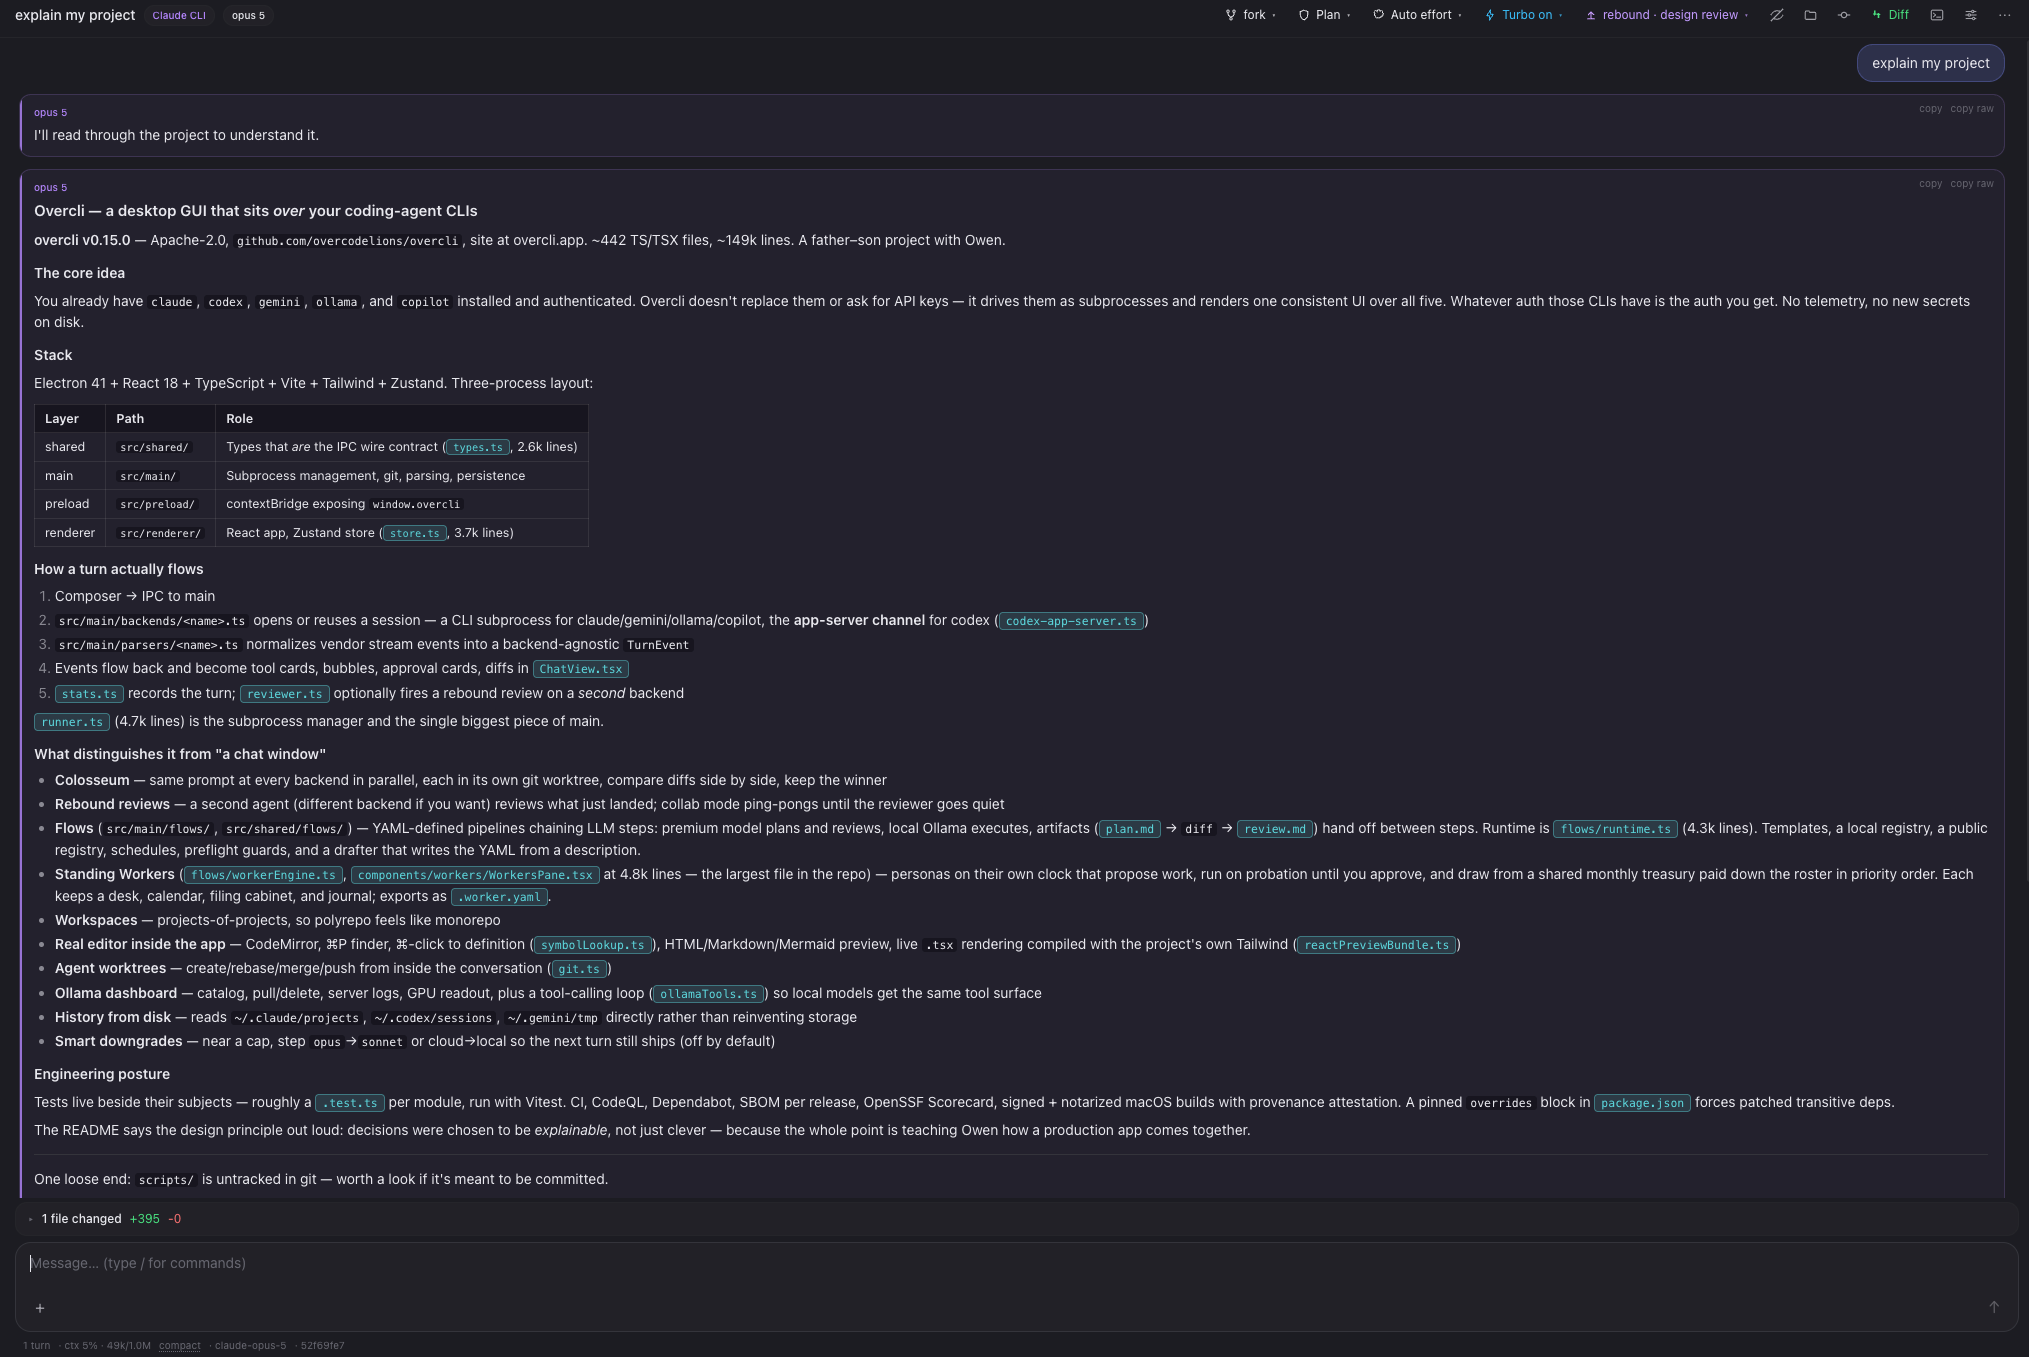Click the git commit node icon in the header
Screen dimensions: 2029x1357
(1844, 15)
